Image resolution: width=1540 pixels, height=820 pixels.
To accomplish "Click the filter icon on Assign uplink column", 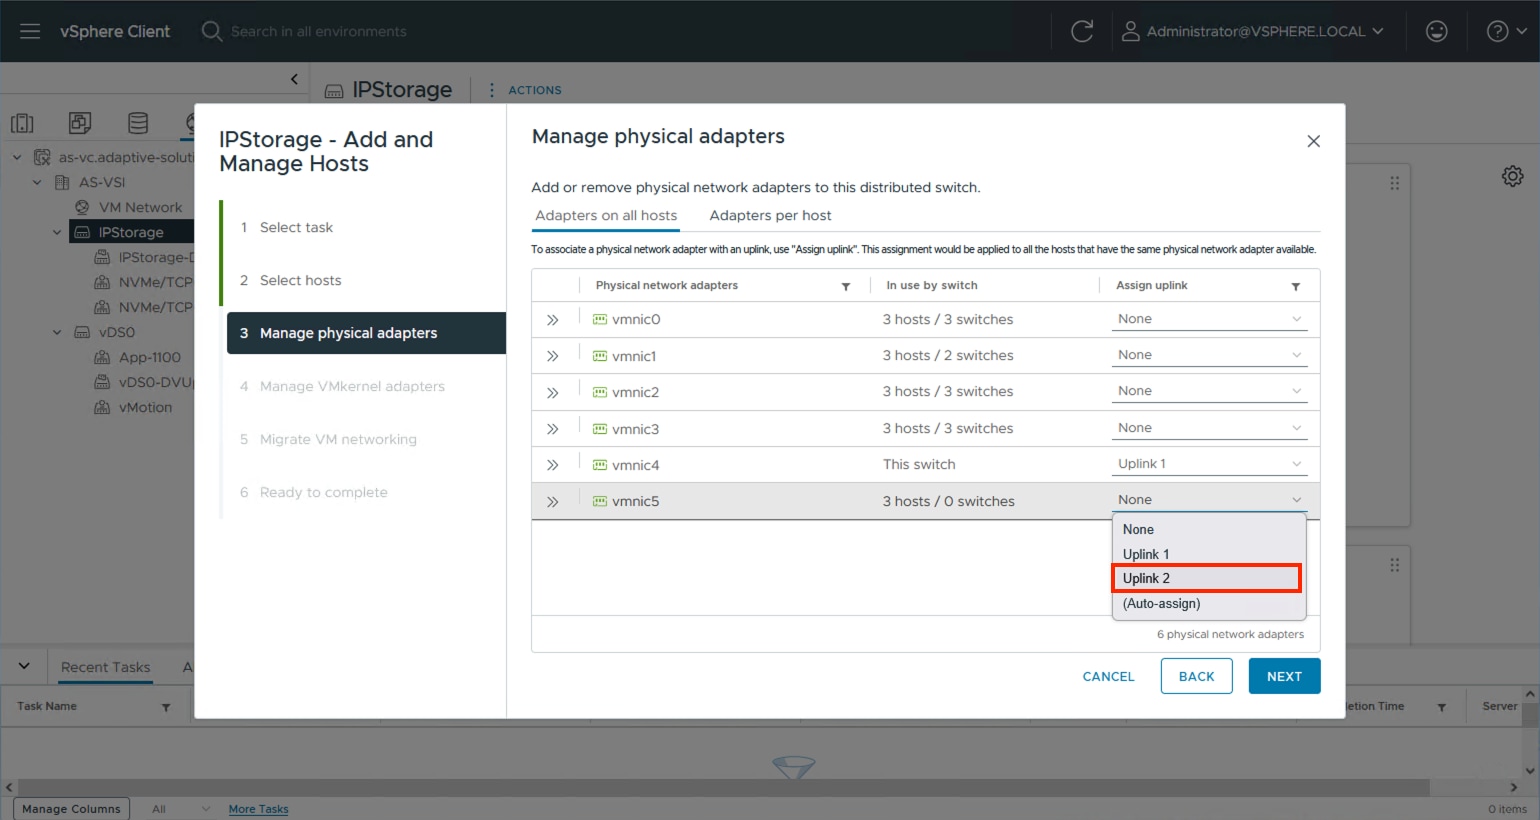I will click(x=1297, y=285).
